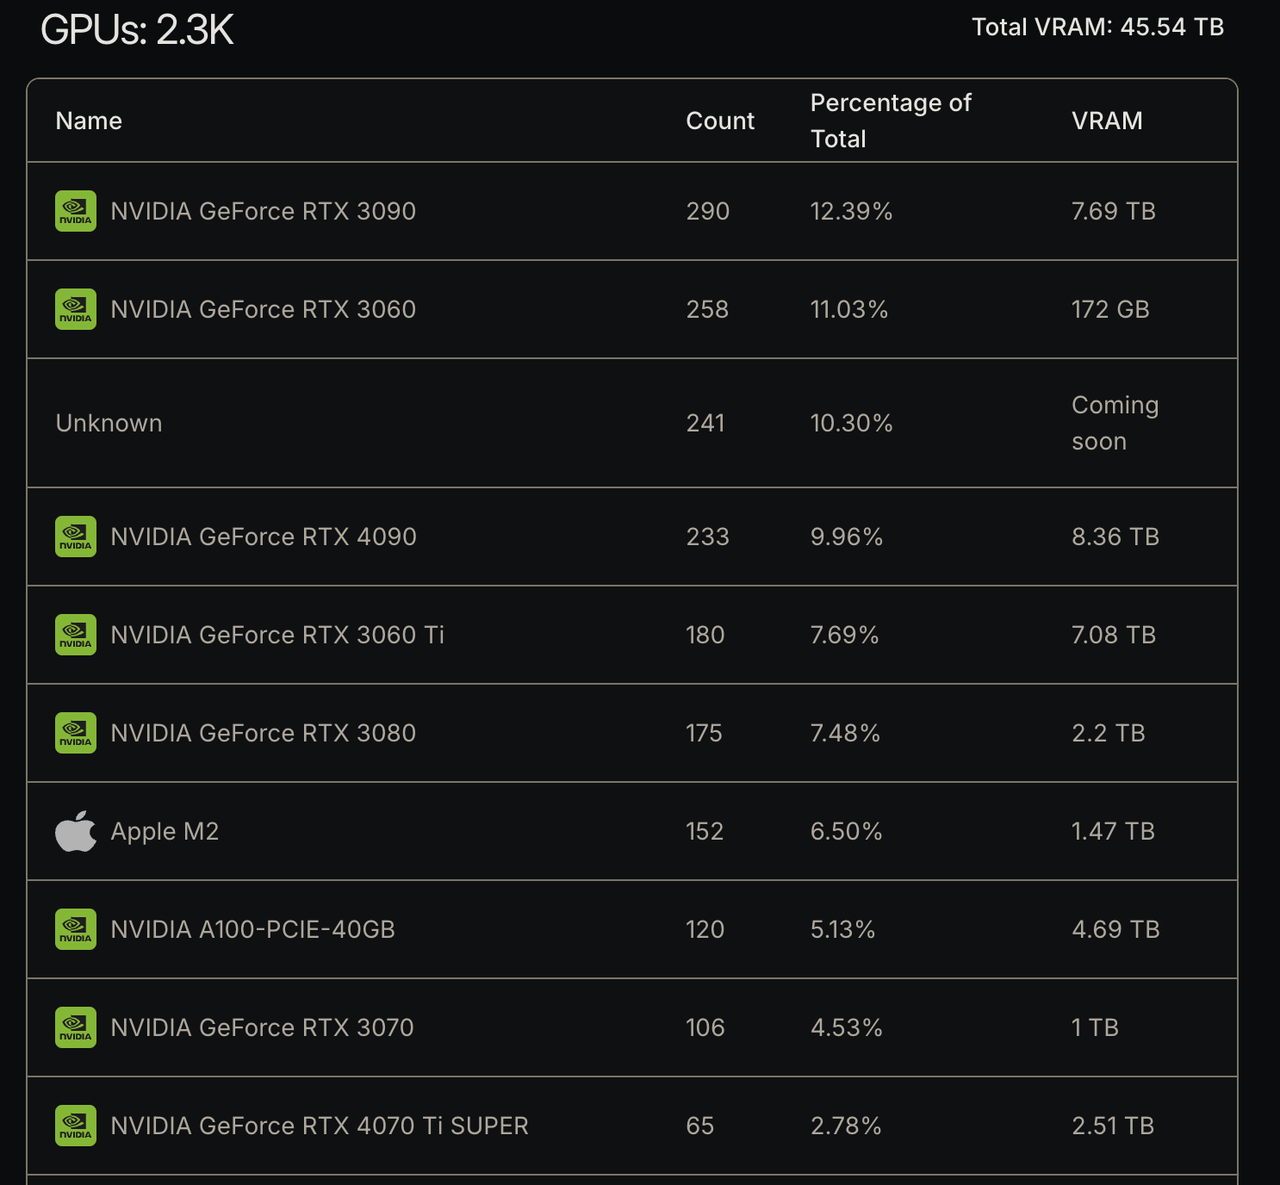
Task: Click the NVIDIA A100-PCIE-40GB name
Action: click(x=253, y=929)
